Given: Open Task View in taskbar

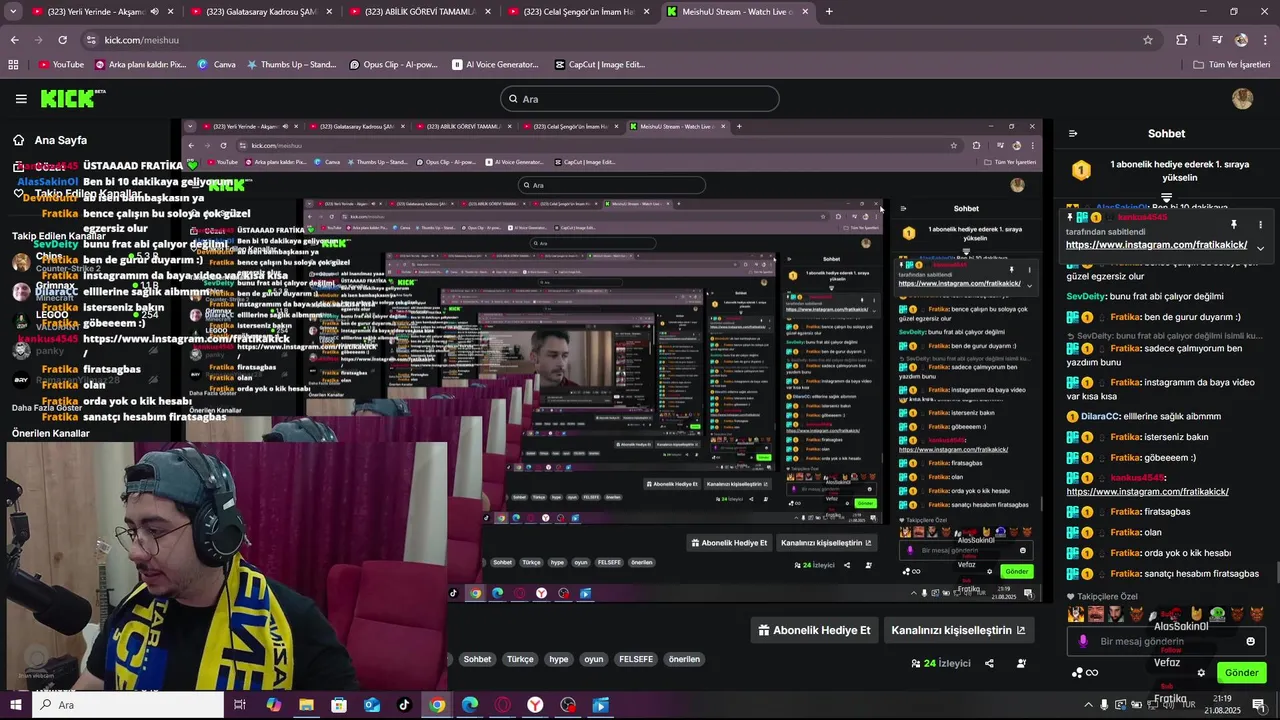Looking at the screenshot, I should pyautogui.click(x=240, y=705).
